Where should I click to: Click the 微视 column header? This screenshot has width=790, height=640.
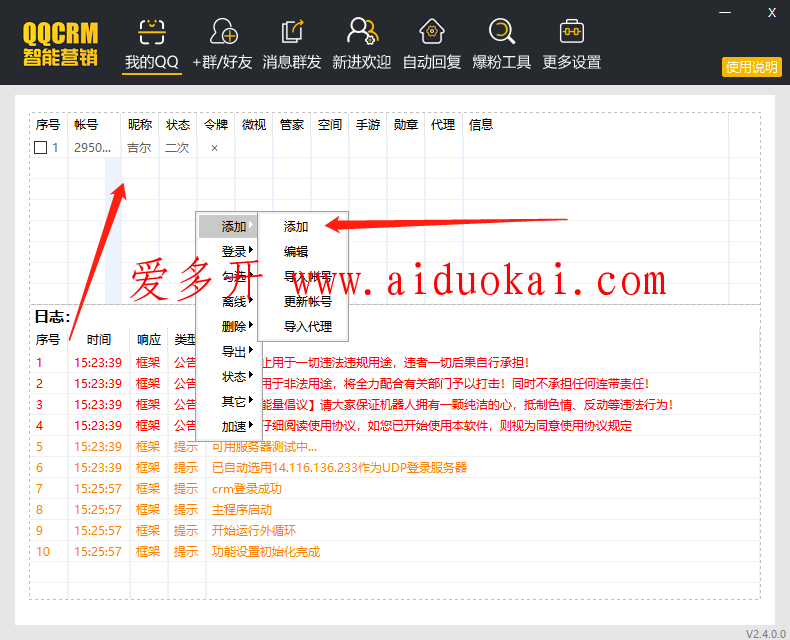[x=254, y=124]
